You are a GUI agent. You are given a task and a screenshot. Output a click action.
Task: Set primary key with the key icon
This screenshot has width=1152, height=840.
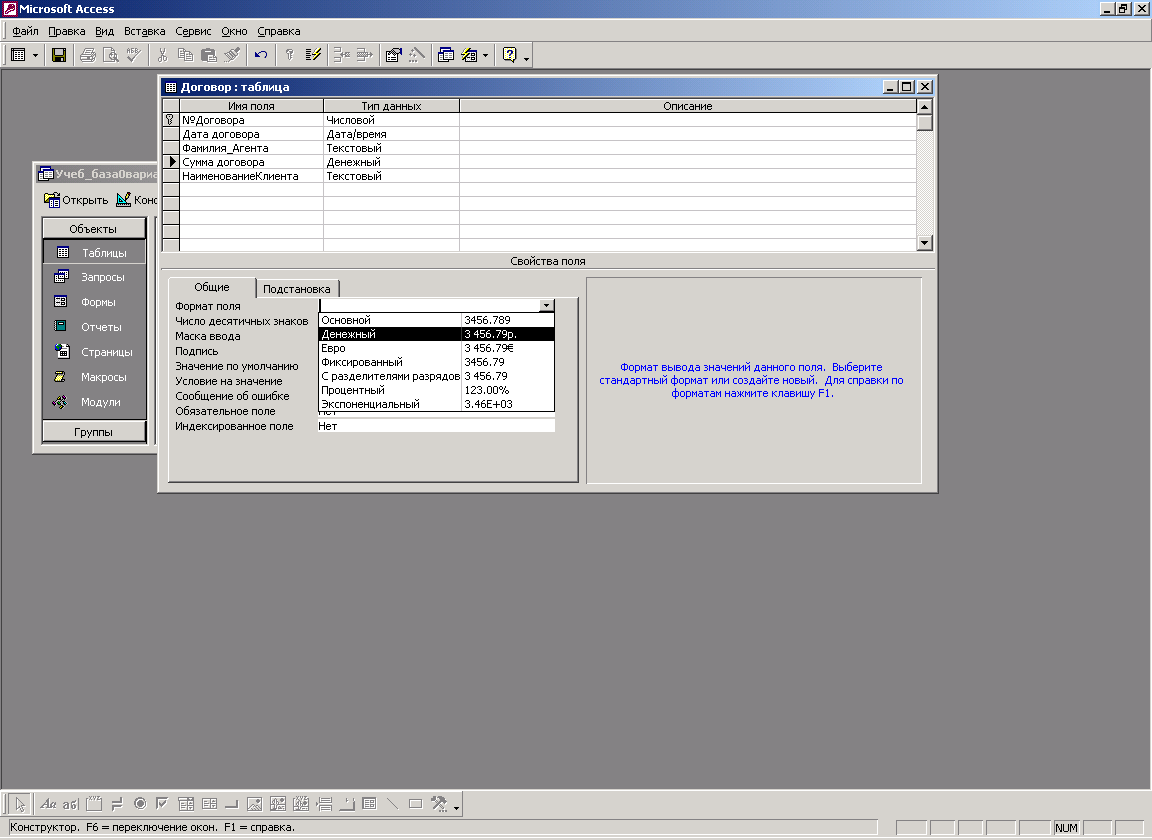pos(289,55)
